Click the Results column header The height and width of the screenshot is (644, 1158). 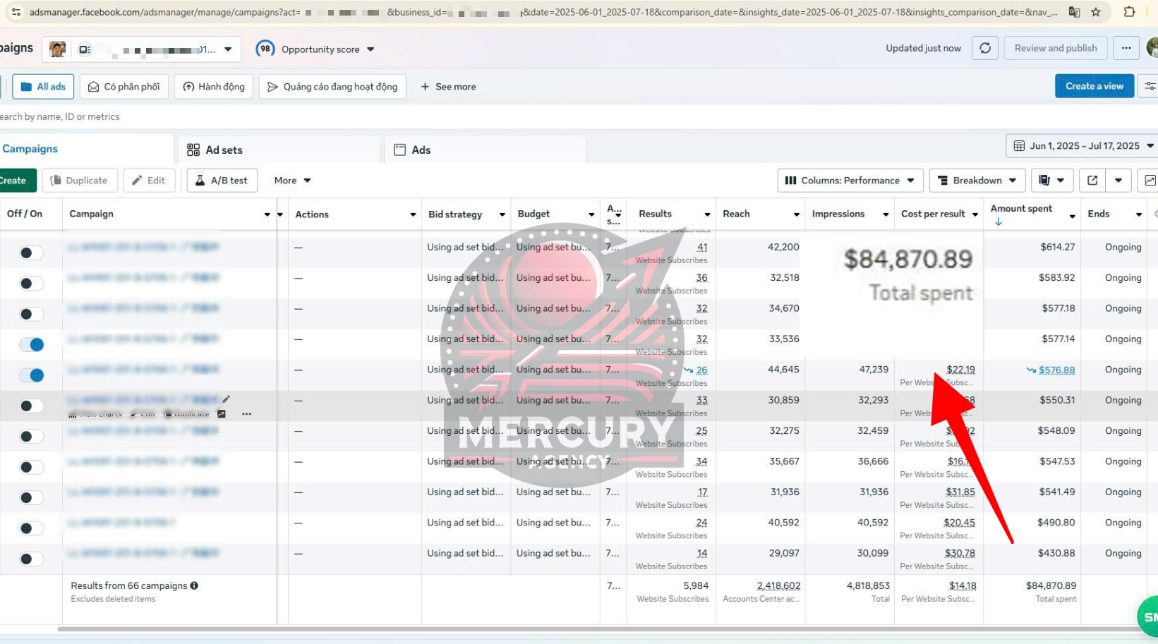pyautogui.click(x=655, y=213)
